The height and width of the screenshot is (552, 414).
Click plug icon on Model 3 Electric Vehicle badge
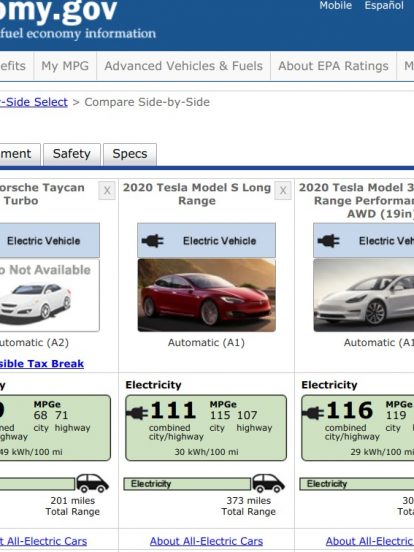point(328,241)
